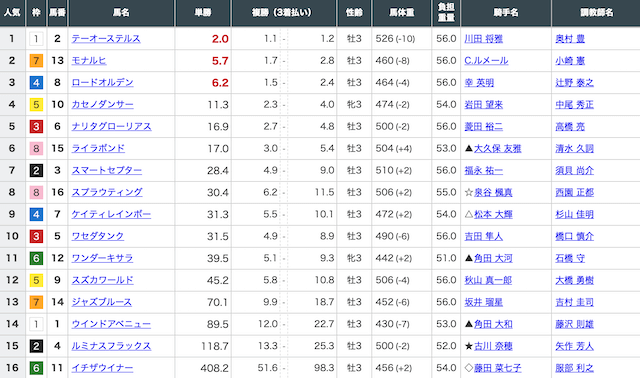Click jockey C.ルメール link
640x378 pixels.
click(x=486, y=61)
